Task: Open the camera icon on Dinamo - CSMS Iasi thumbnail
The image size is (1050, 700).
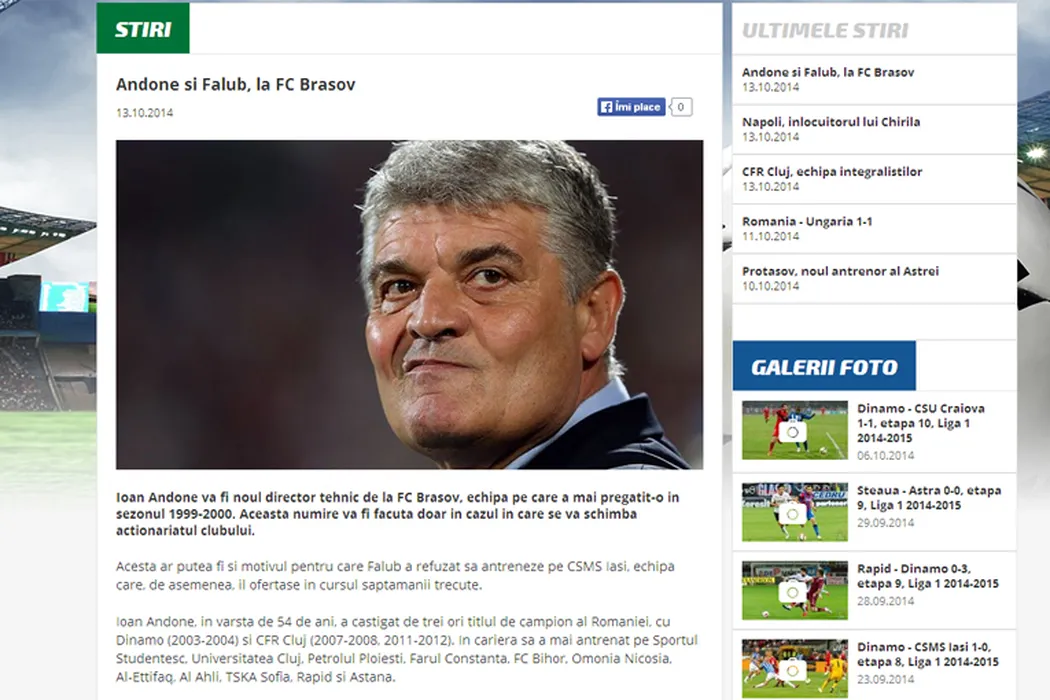Action: (x=793, y=670)
